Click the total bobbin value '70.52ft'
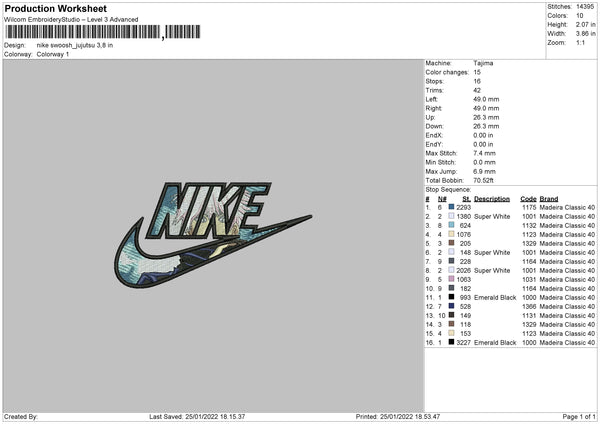 click(483, 180)
